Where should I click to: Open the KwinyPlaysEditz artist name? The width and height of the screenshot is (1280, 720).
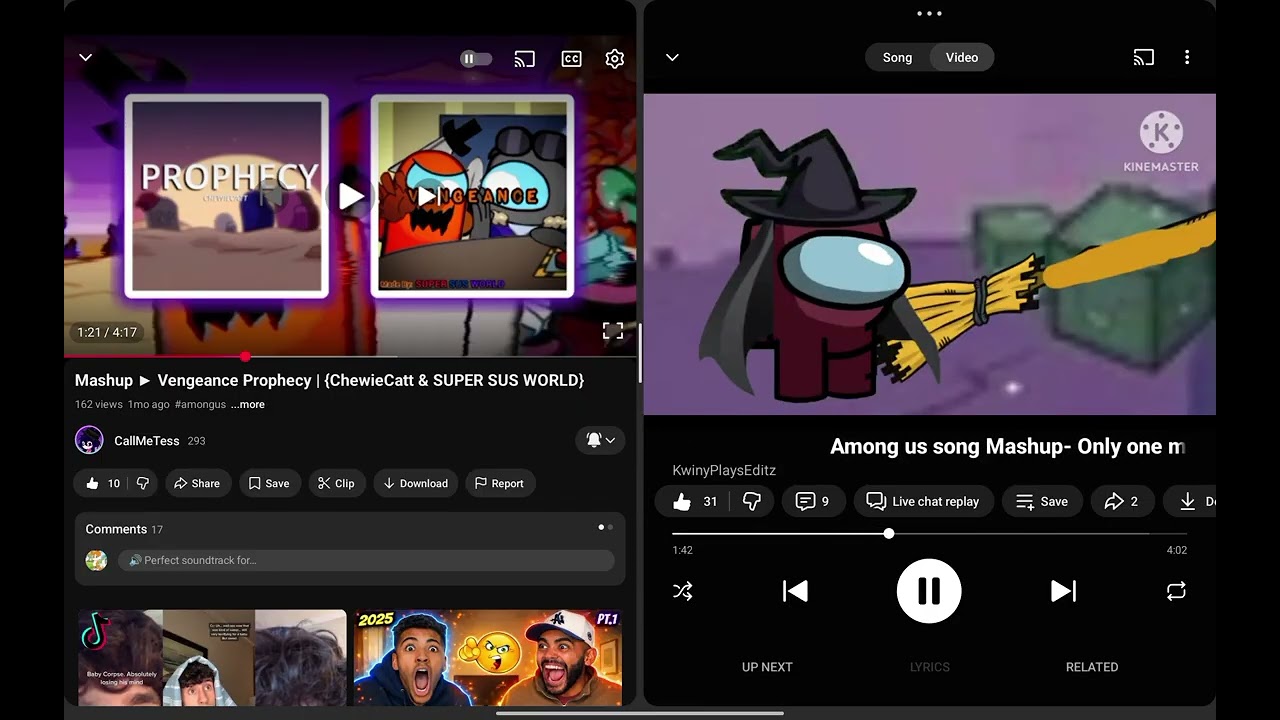[724, 470]
